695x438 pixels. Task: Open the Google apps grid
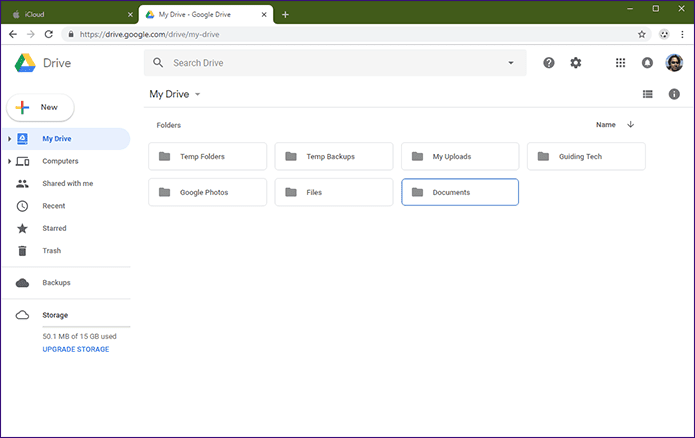(620, 63)
